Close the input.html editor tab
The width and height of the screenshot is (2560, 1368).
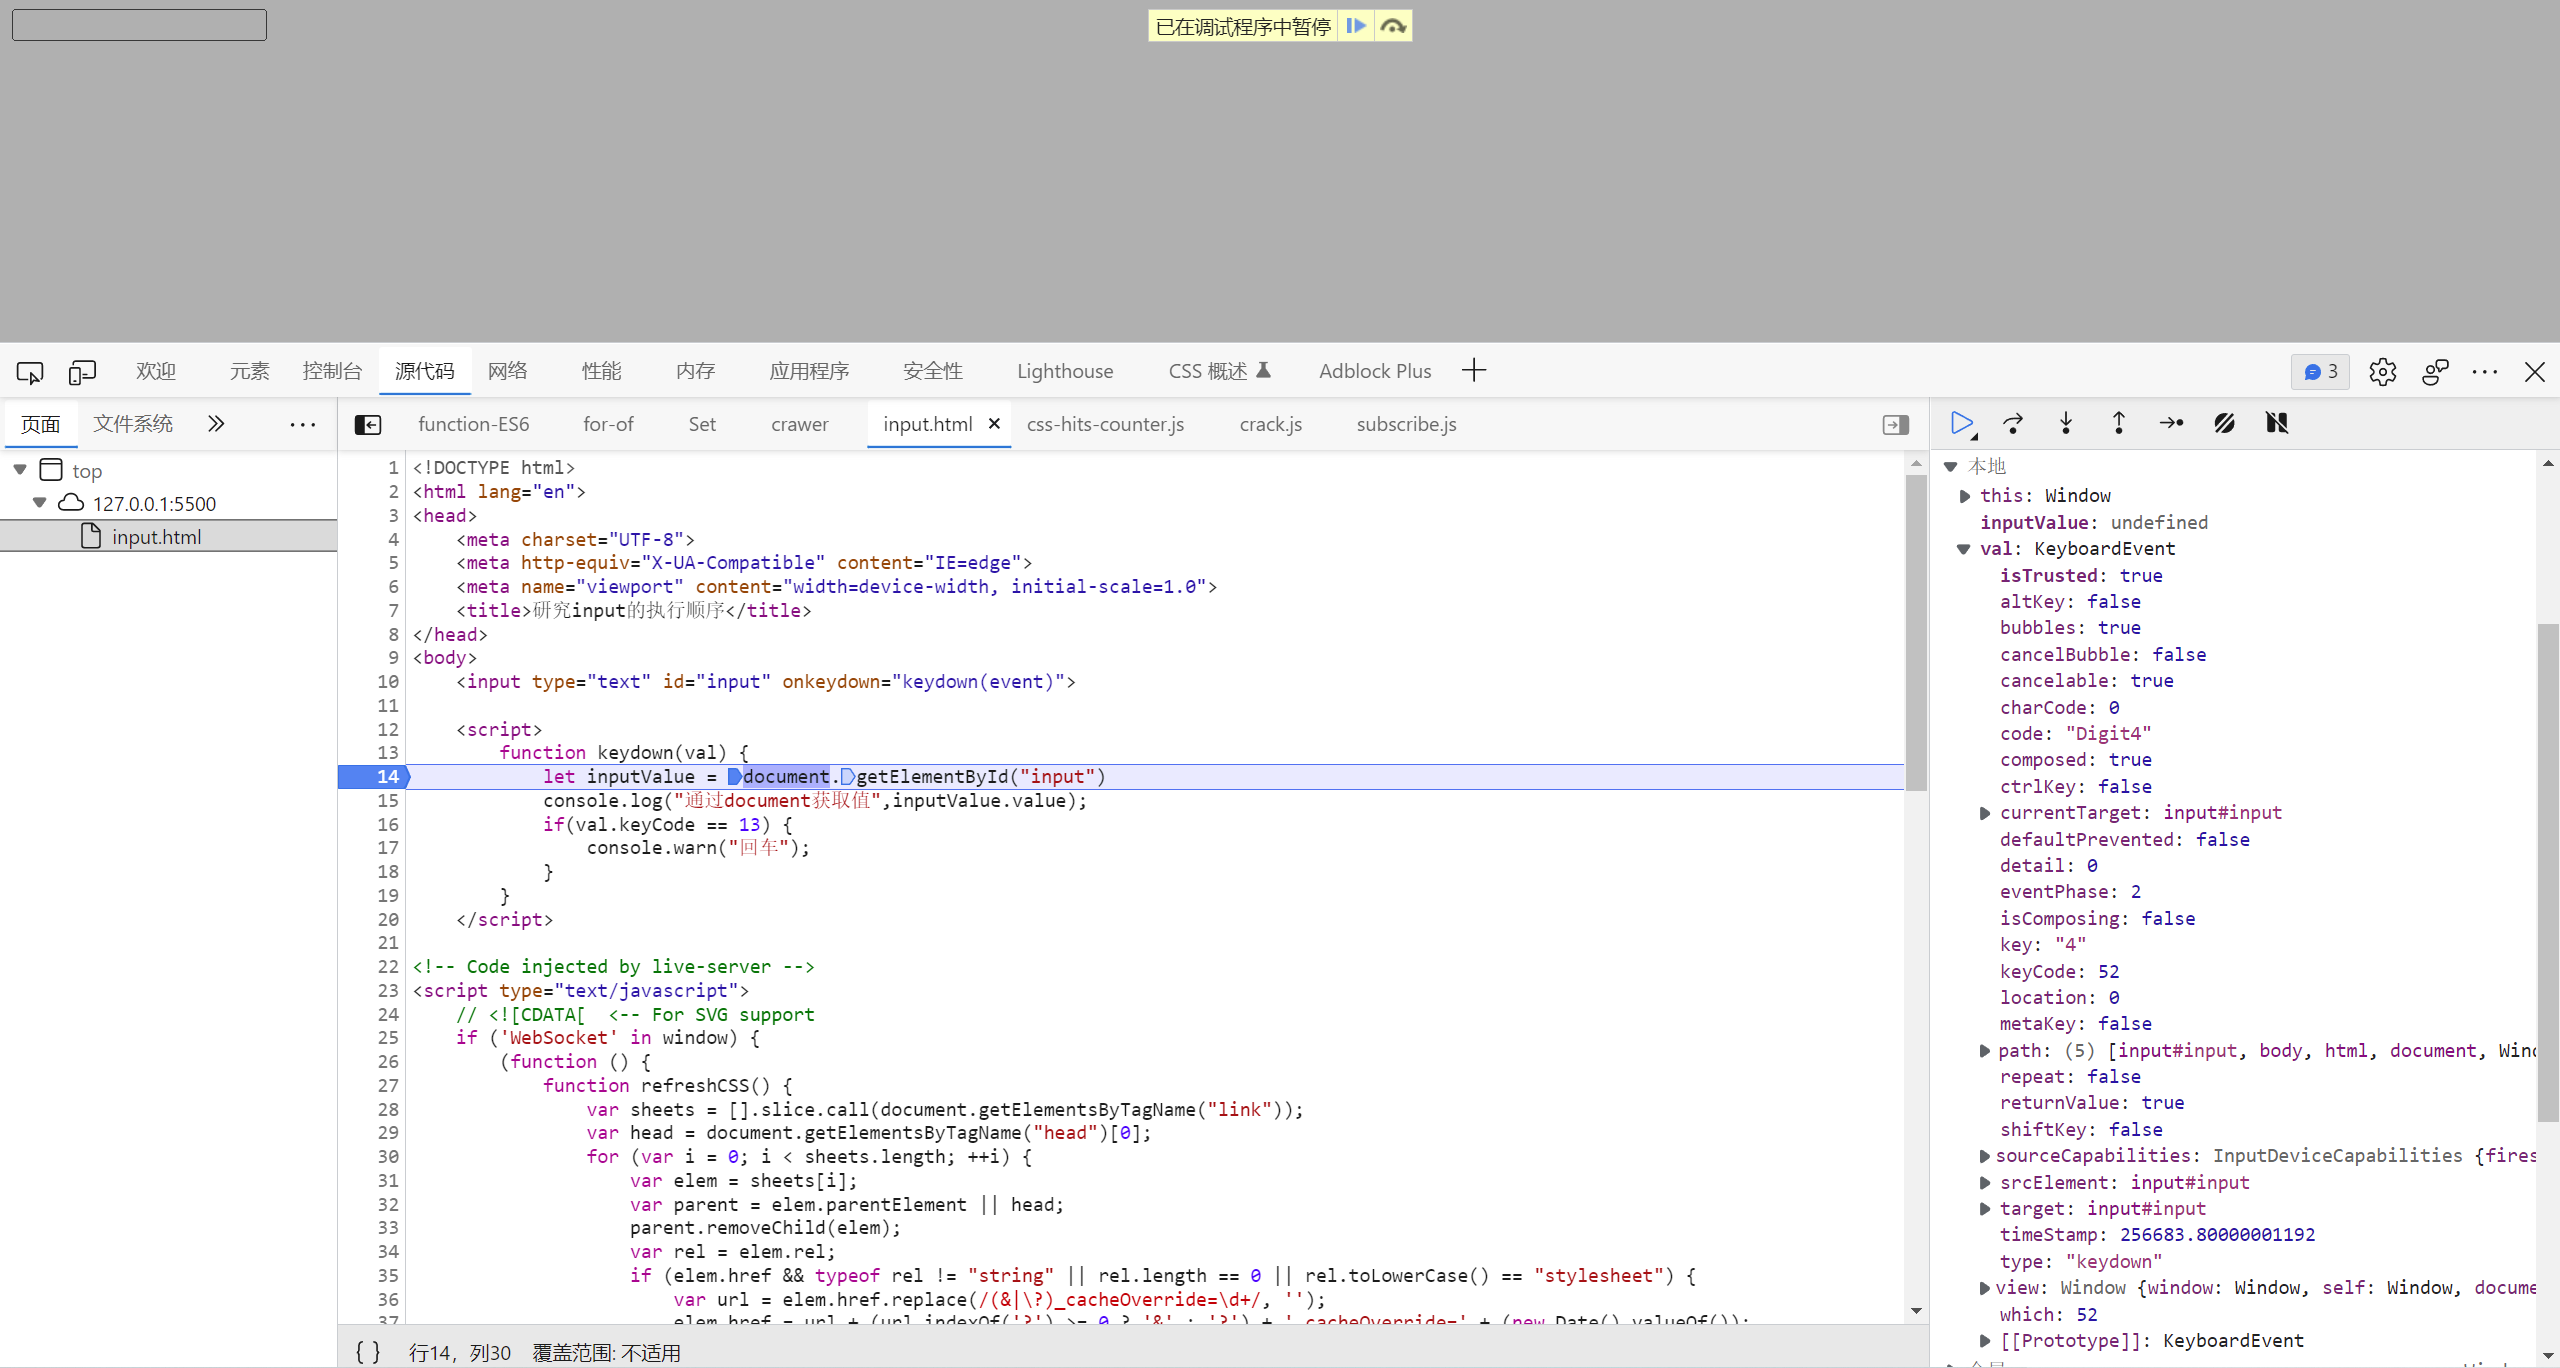point(993,423)
